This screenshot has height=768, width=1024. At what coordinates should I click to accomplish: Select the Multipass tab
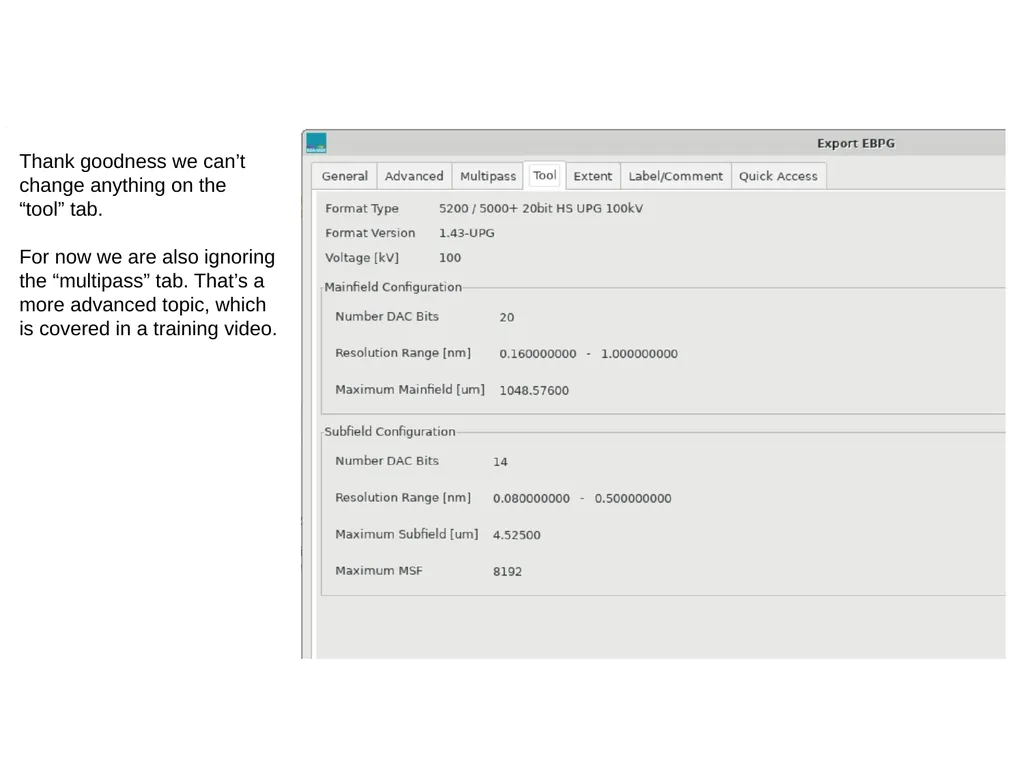point(488,176)
